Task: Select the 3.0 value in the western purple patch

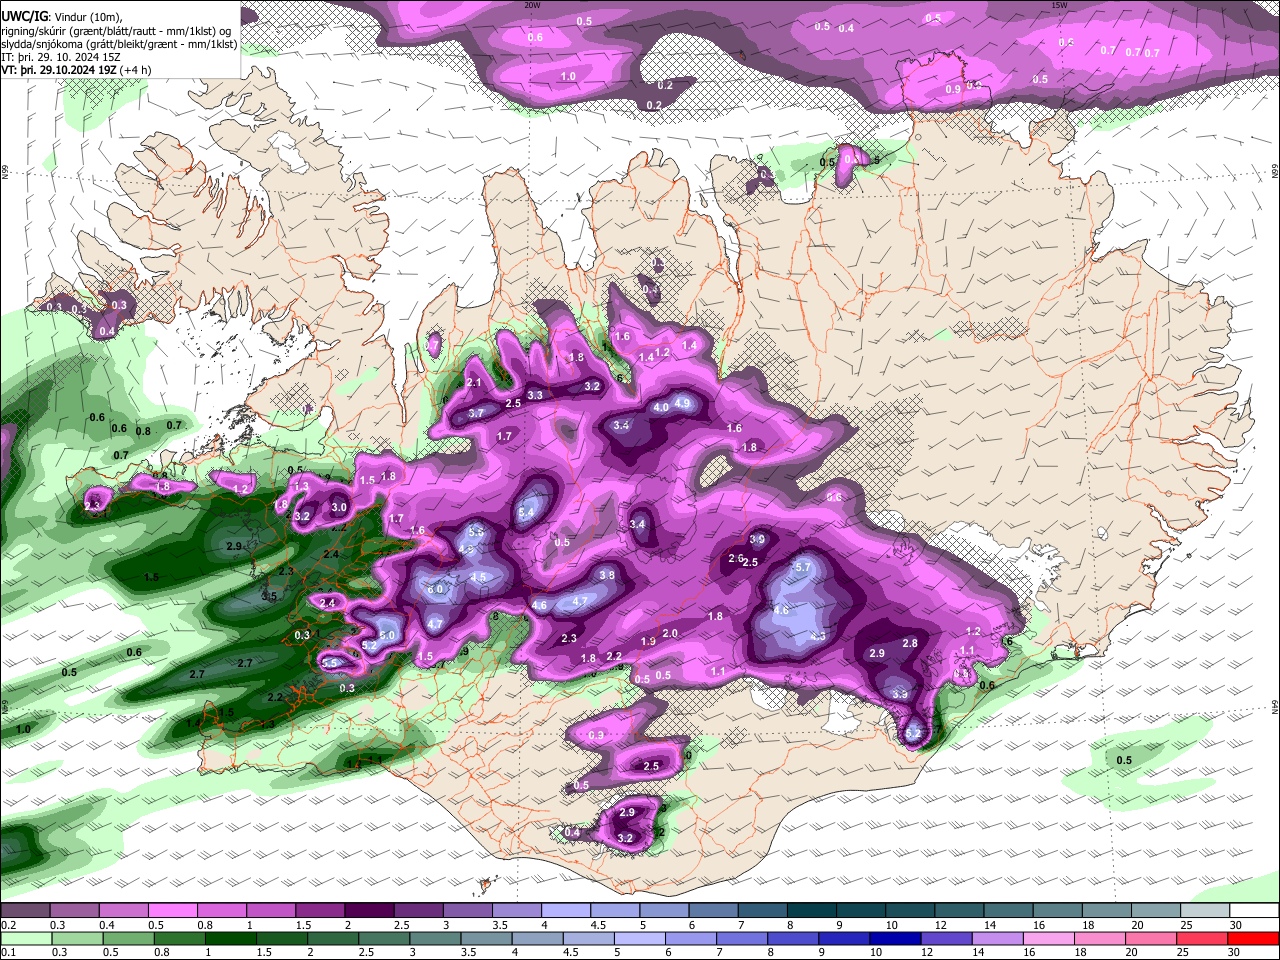Action: (339, 508)
